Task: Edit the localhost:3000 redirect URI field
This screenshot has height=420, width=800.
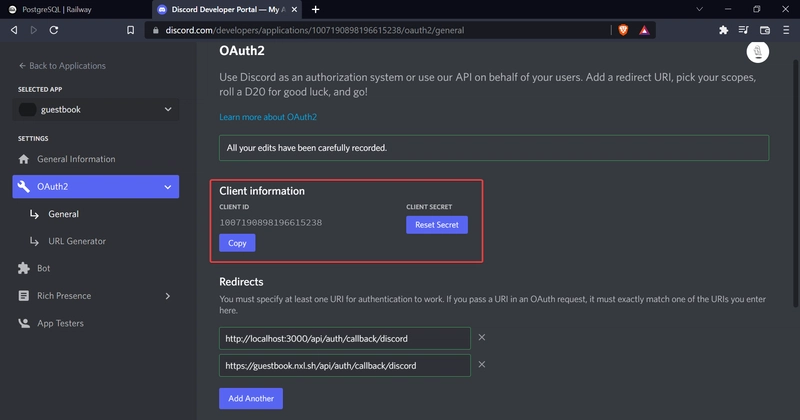Action: [345, 338]
